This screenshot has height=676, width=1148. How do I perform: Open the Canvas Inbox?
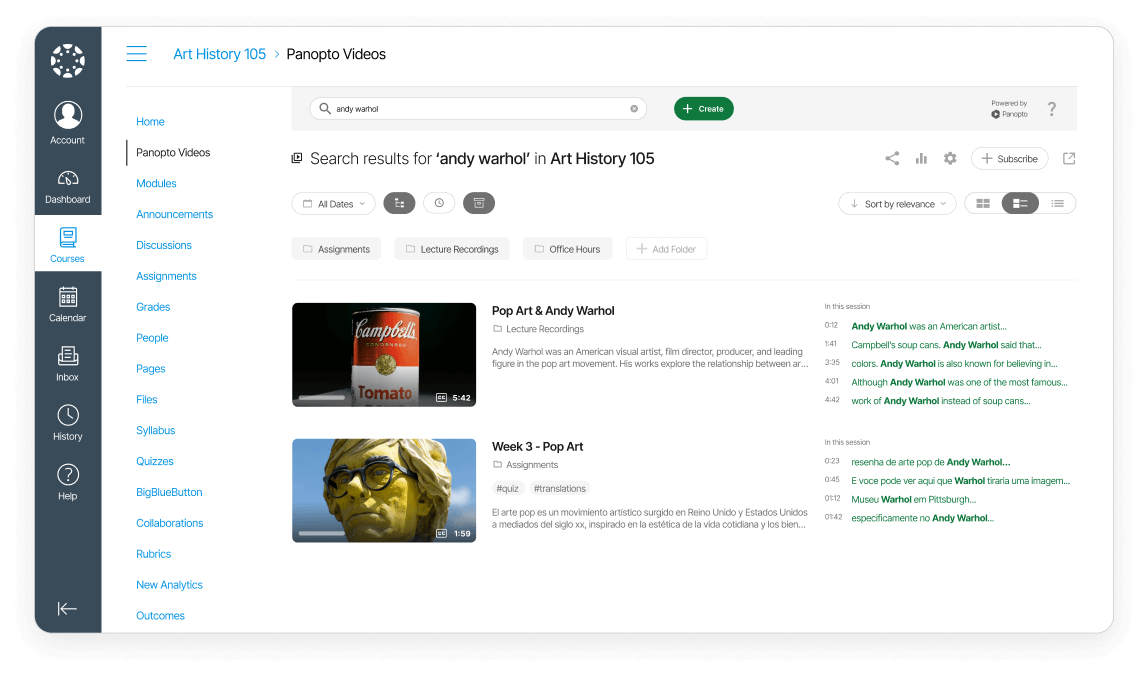point(68,364)
